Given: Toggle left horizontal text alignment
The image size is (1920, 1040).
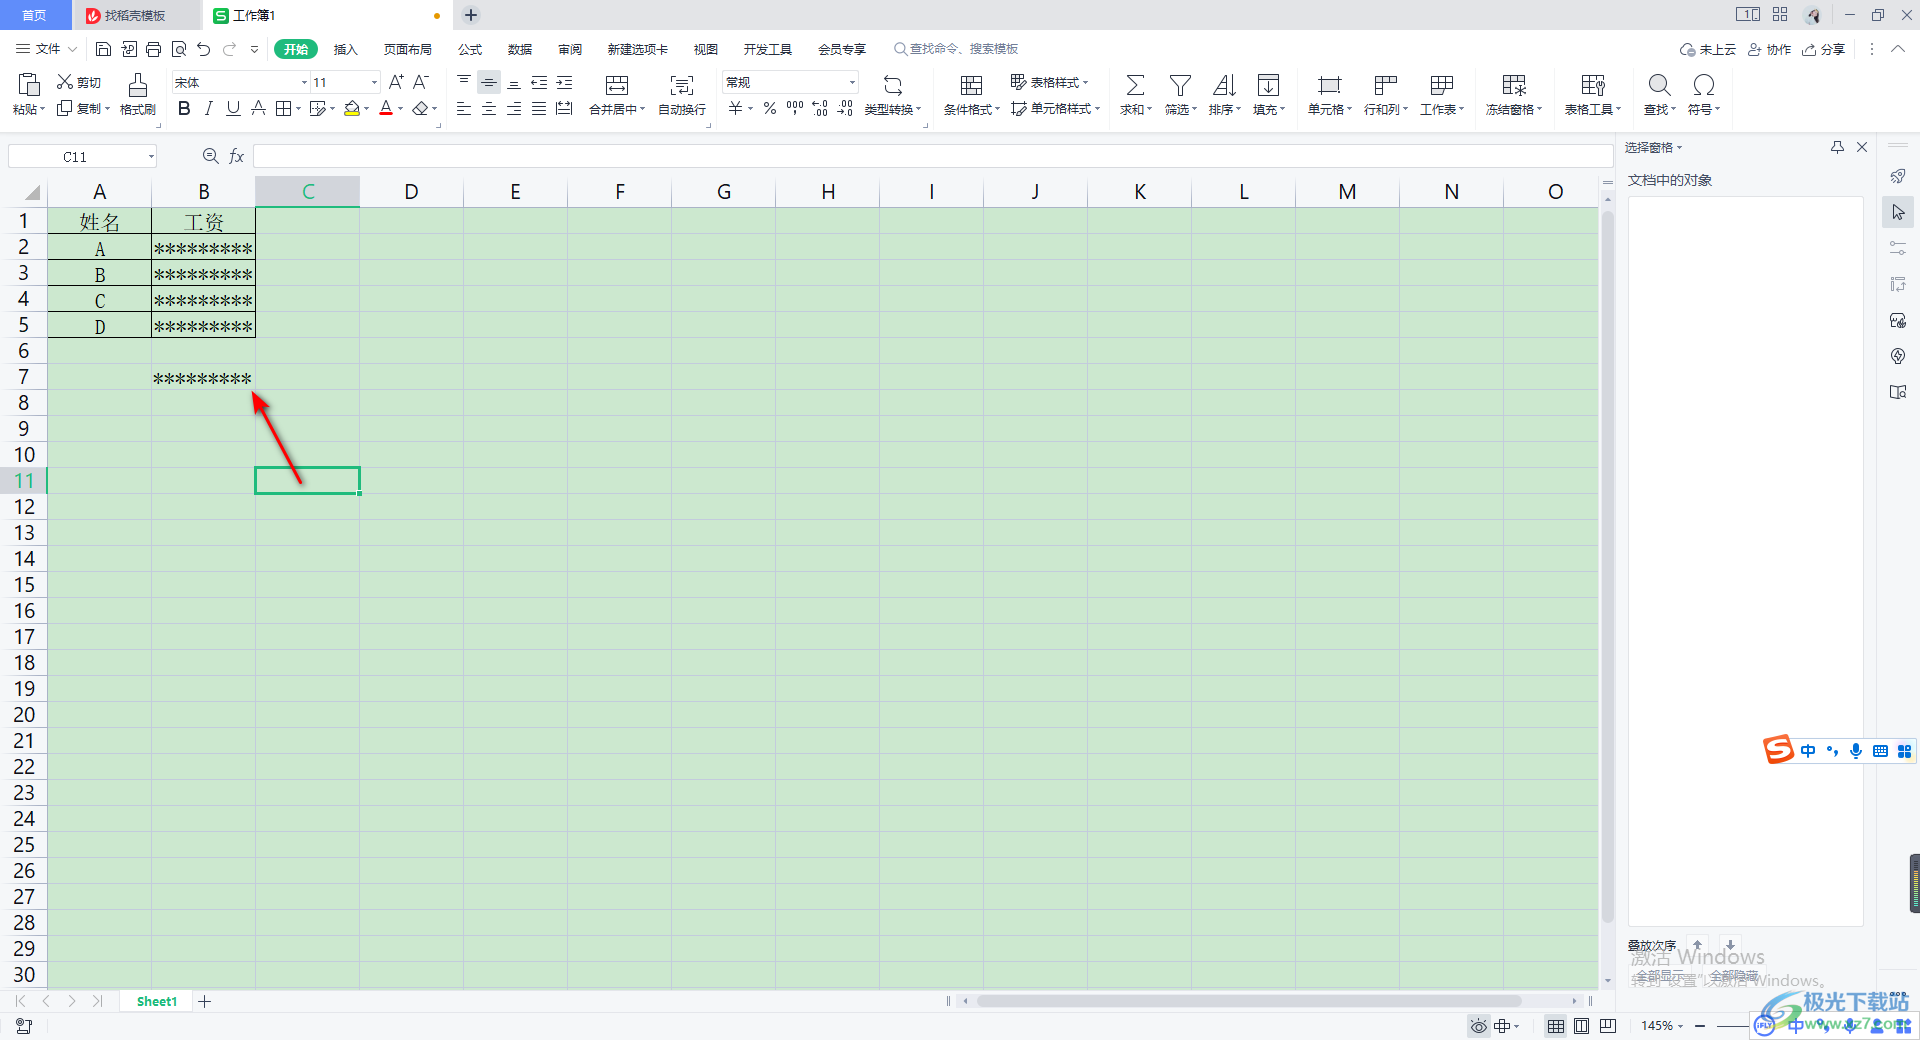Looking at the screenshot, I should coord(464,108).
